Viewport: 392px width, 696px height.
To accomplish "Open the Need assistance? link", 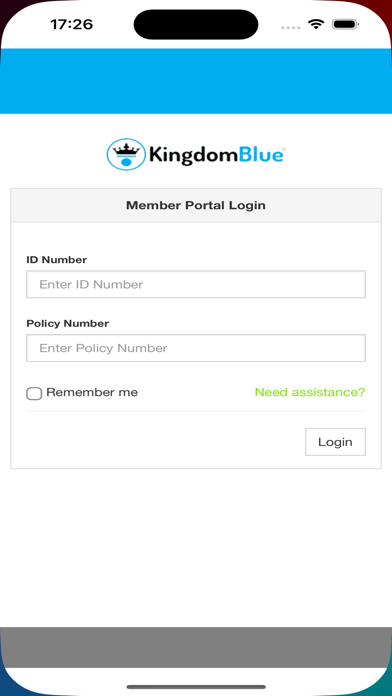I will tap(310, 392).
